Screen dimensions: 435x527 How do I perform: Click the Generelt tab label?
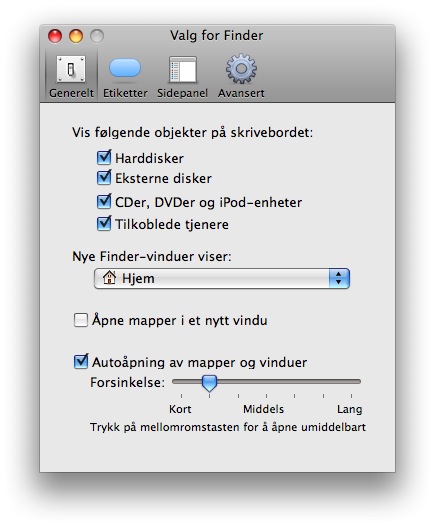[x=71, y=93]
